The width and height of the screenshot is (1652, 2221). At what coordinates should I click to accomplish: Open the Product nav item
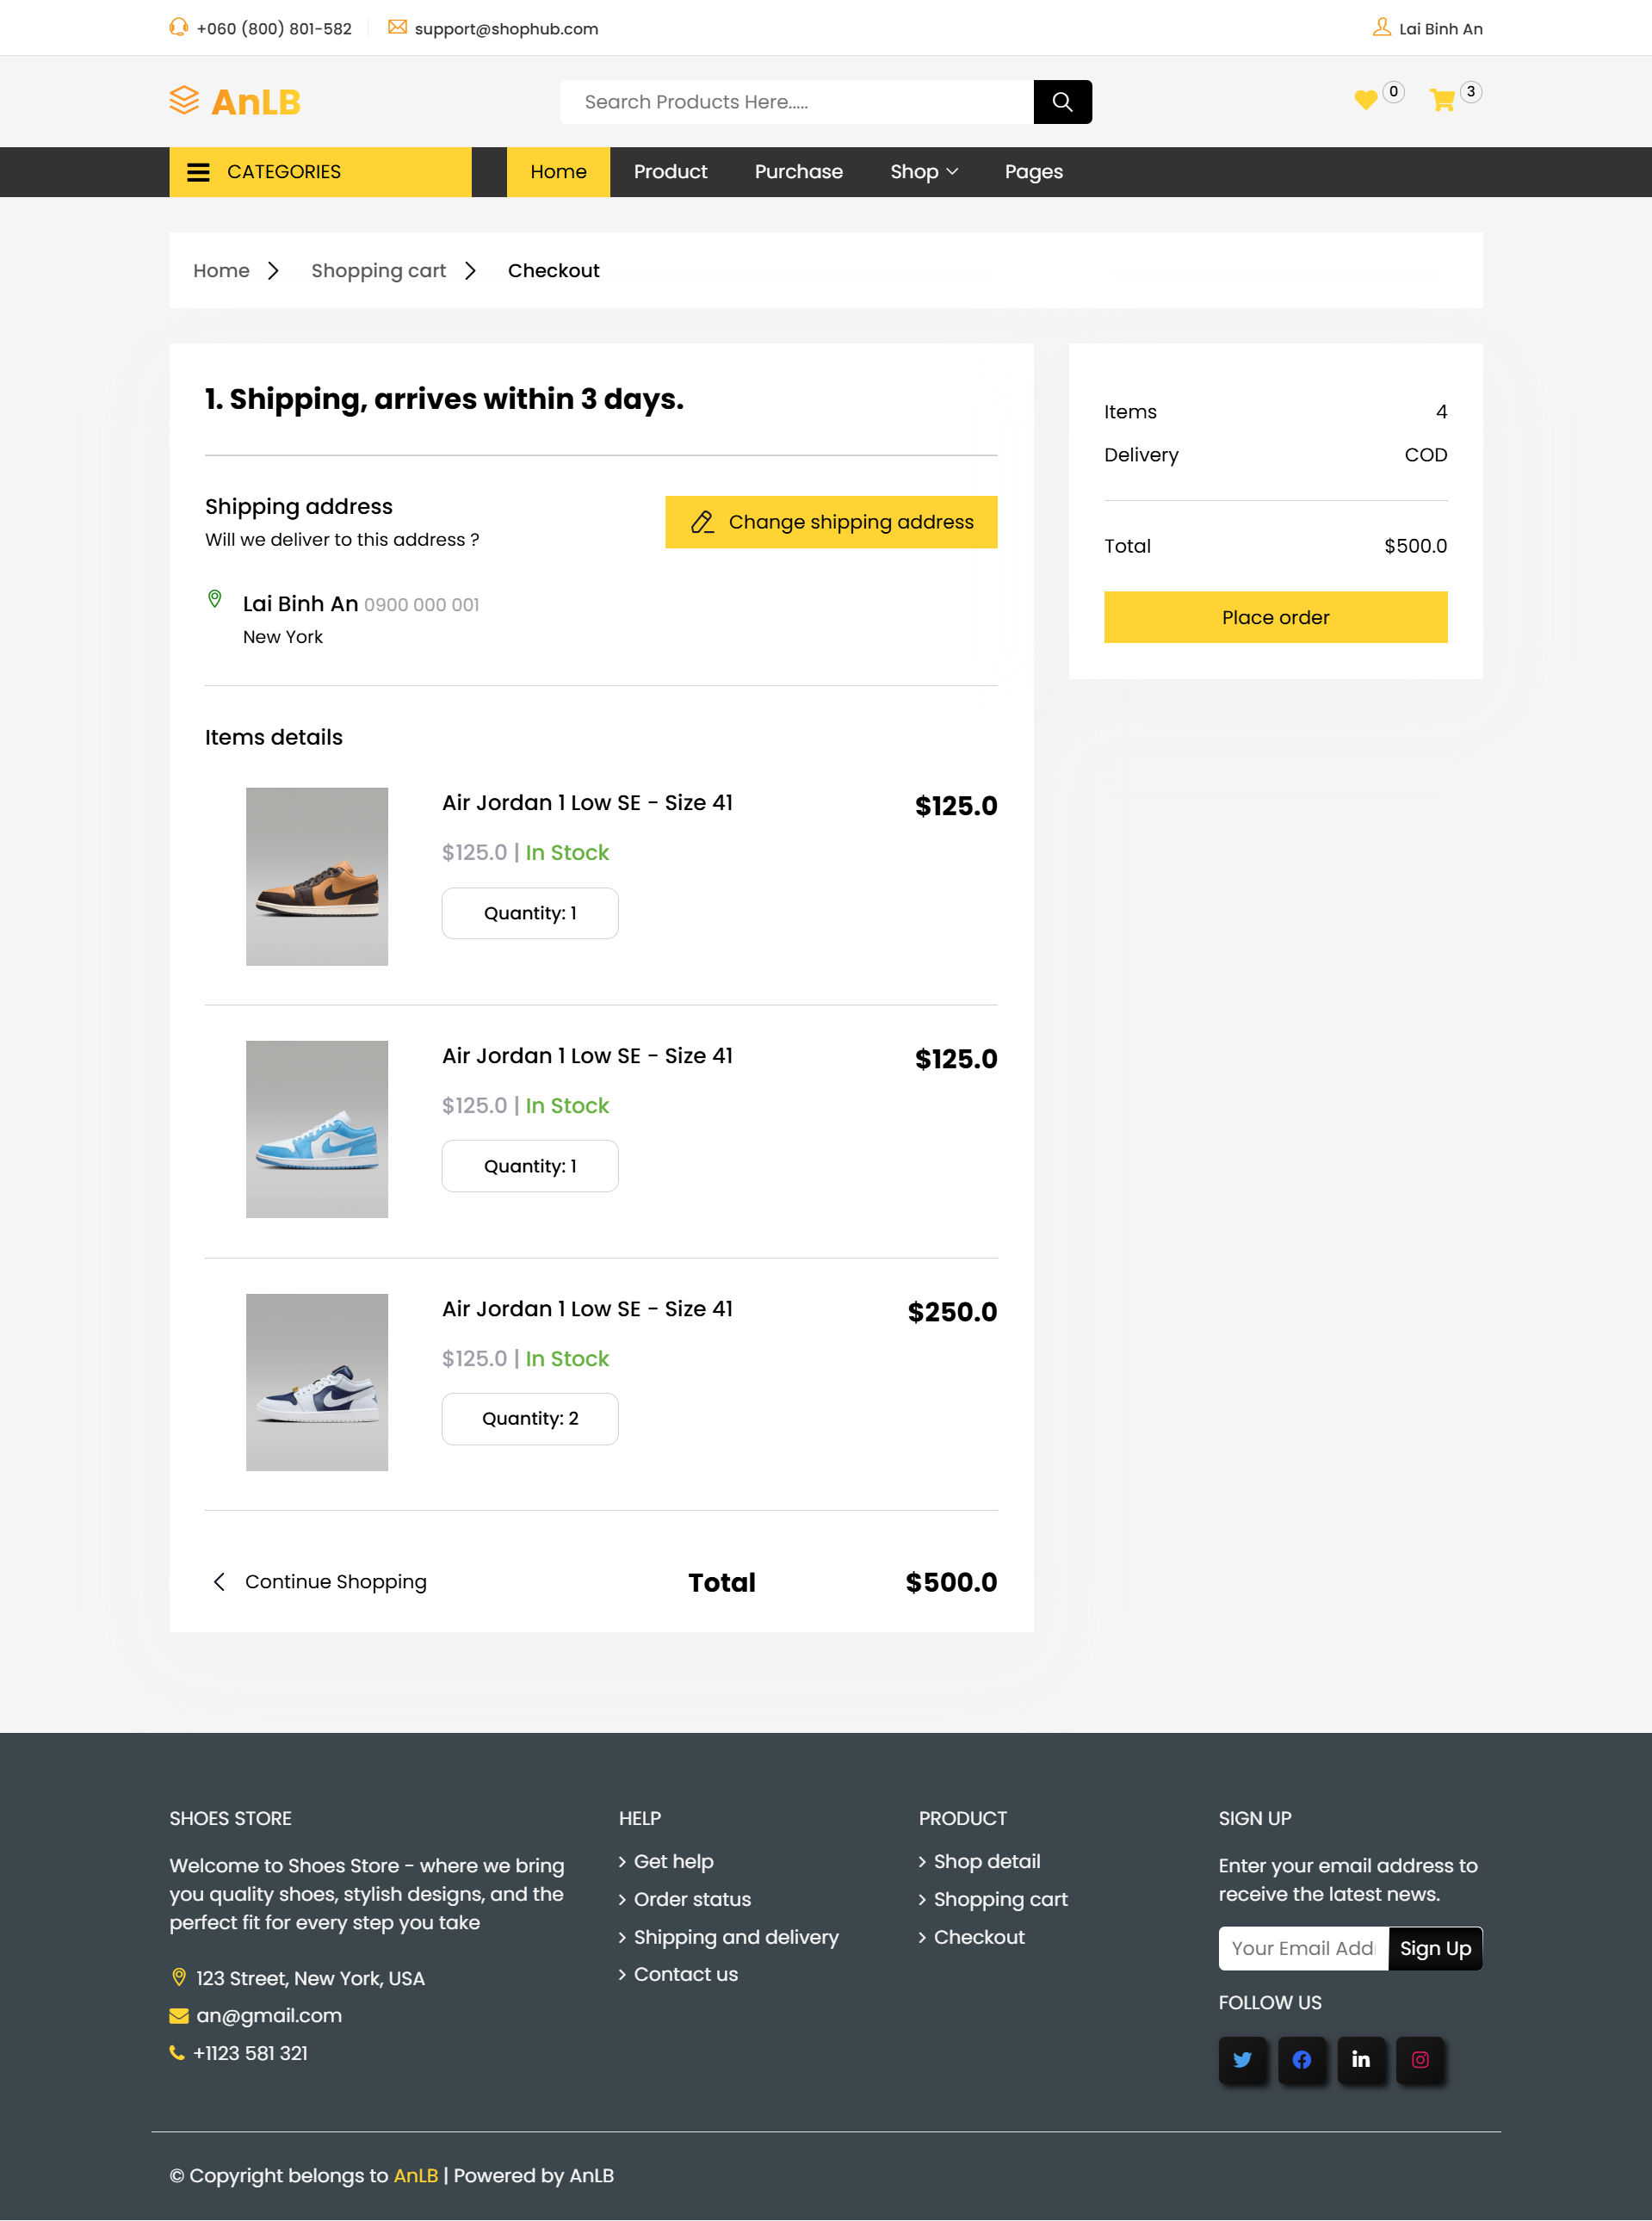(670, 172)
